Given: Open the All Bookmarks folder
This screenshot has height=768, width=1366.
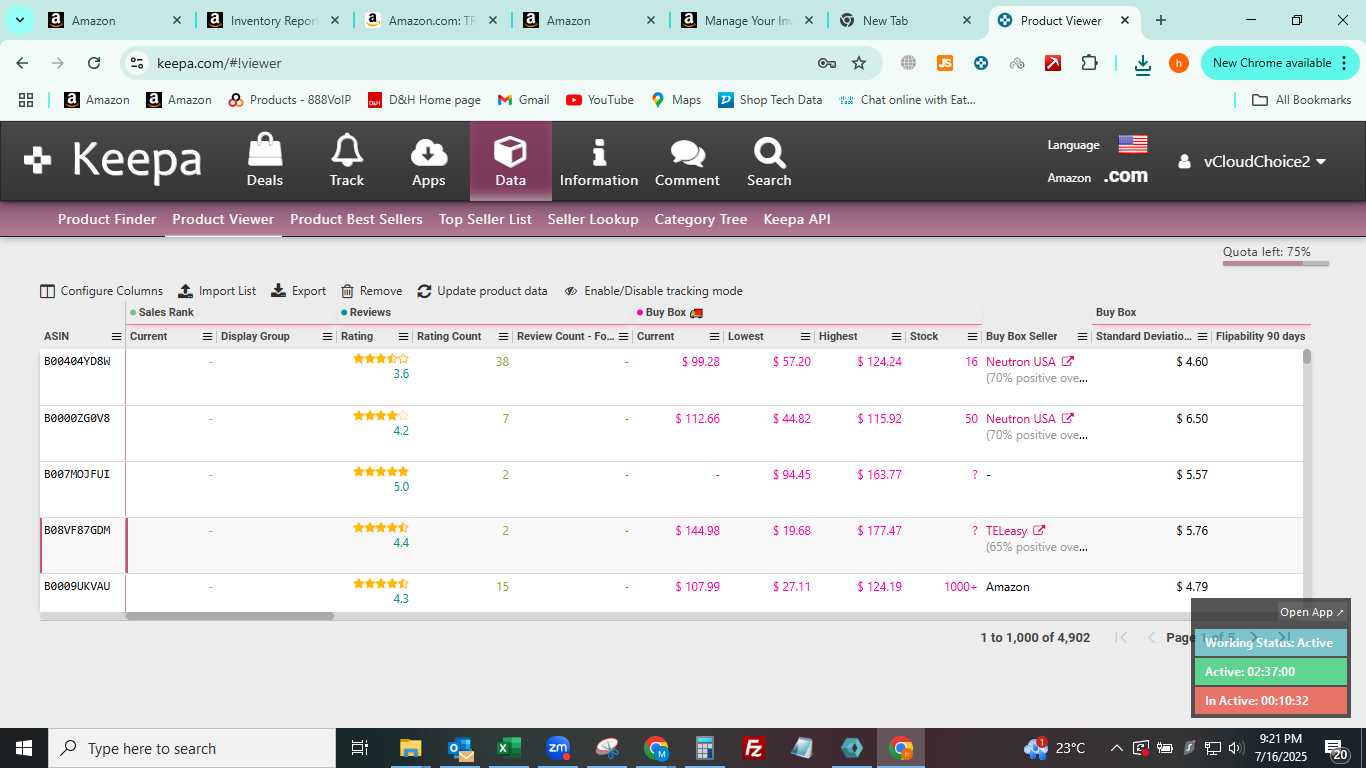Looking at the screenshot, I should 1302,100.
